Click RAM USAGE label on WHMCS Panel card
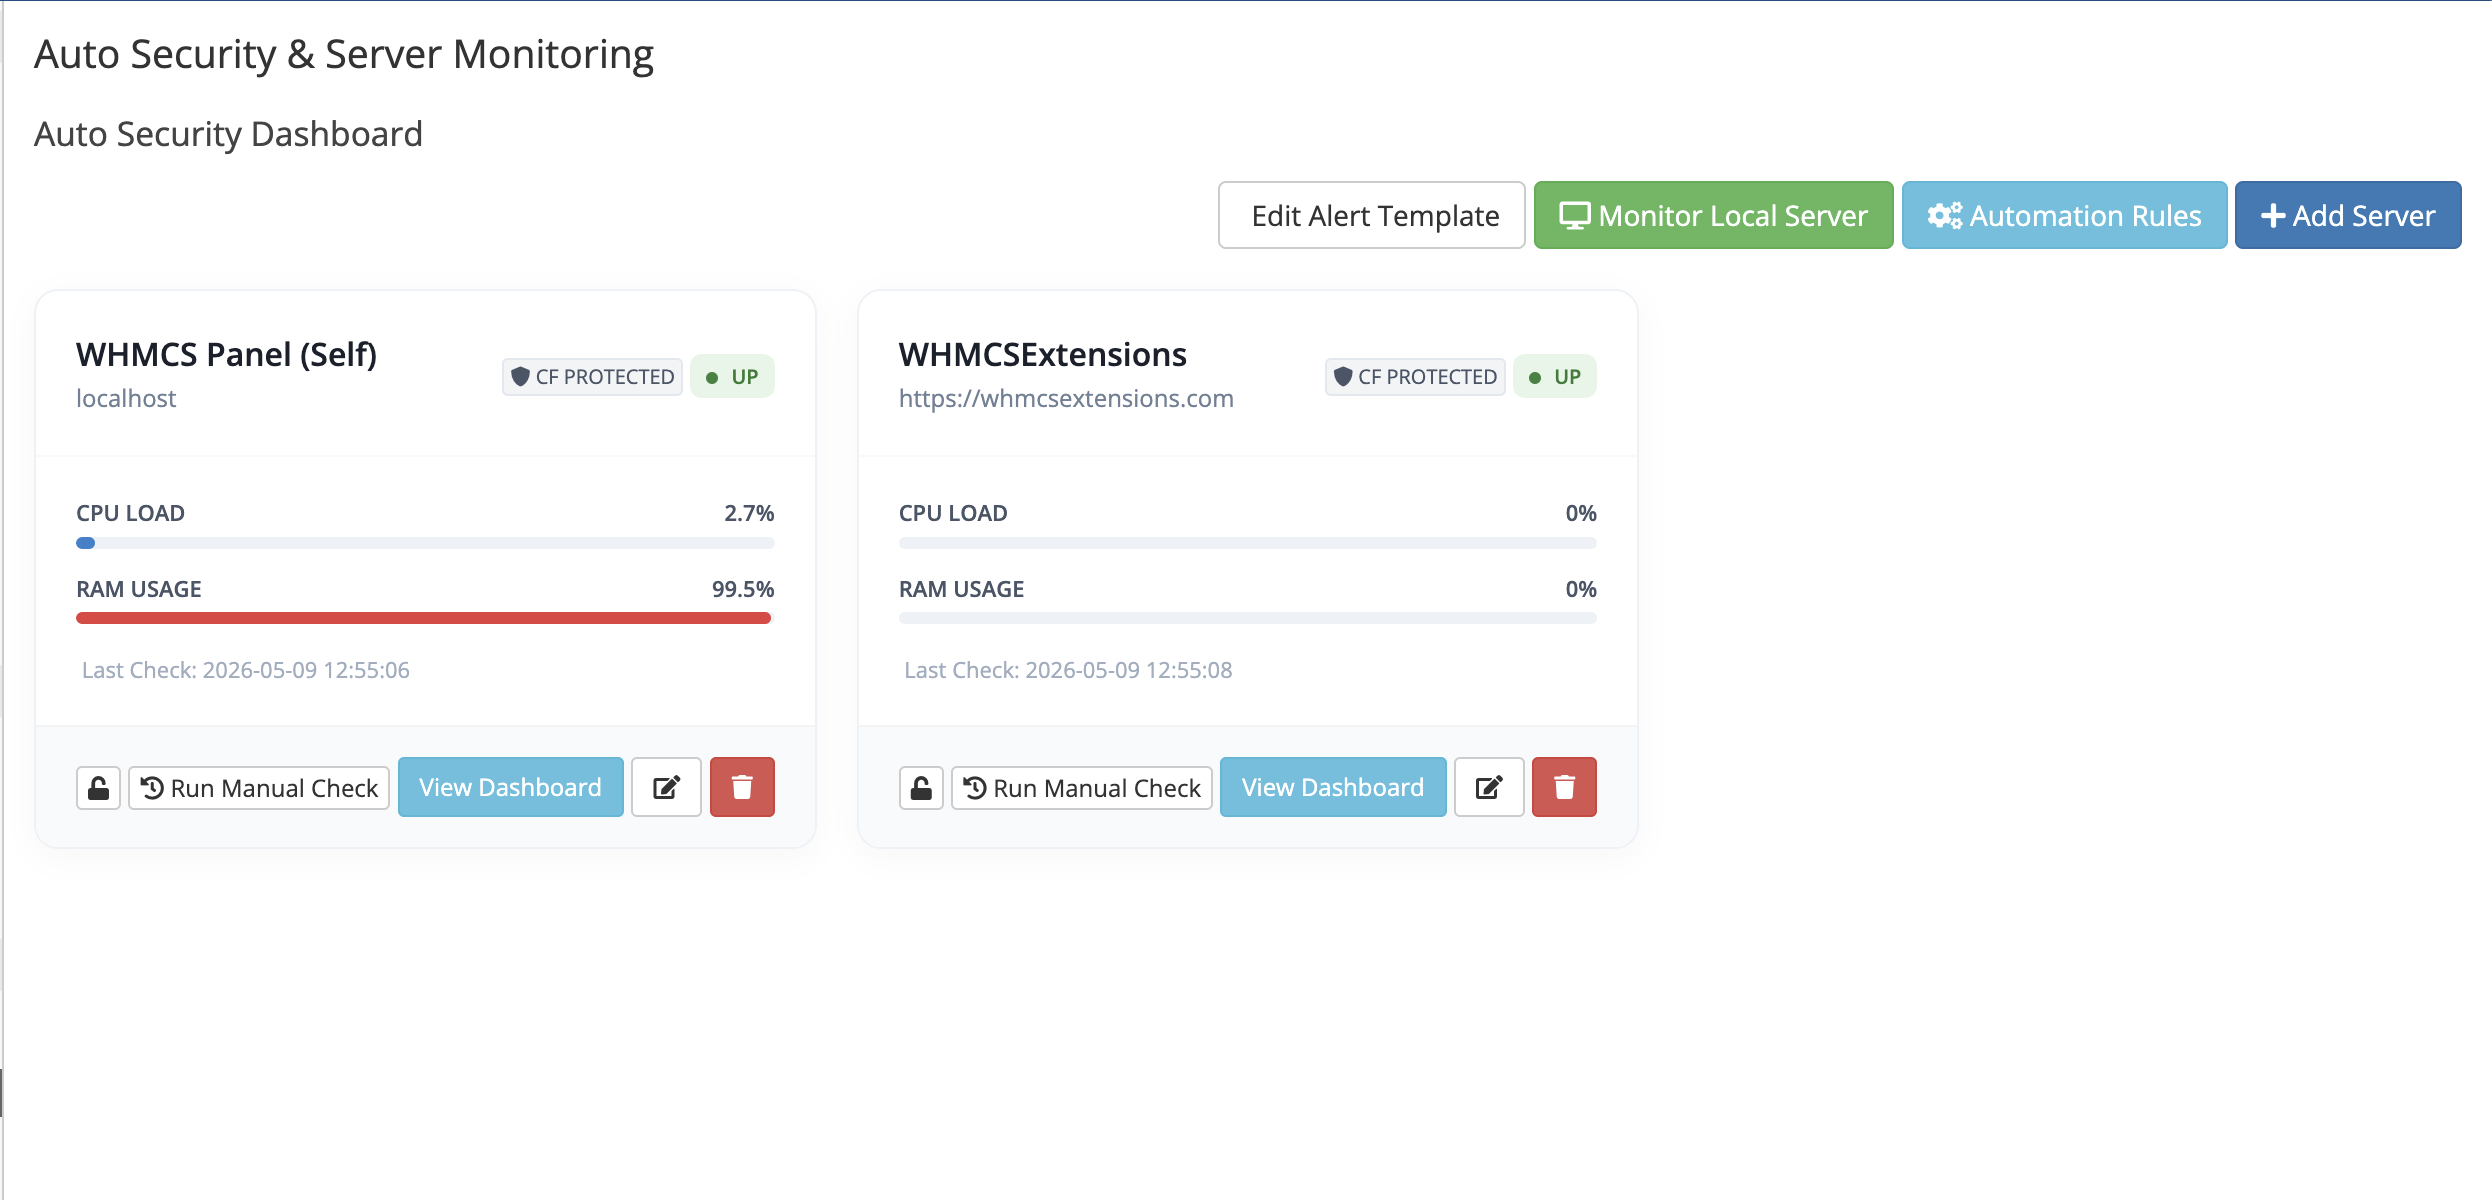Image resolution: width=2492 pixels, height=1200 pixels. (x=139, y=589)
